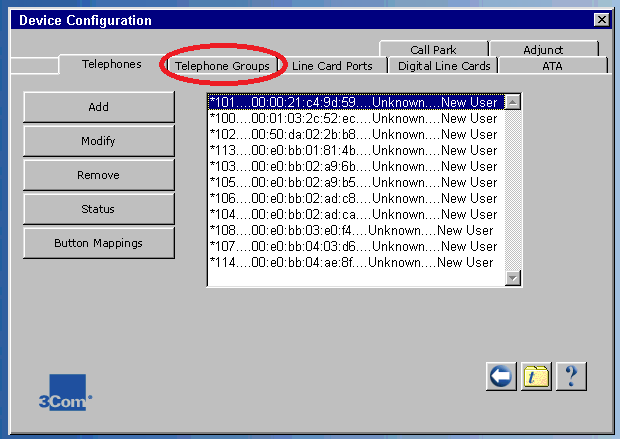Click the question mark help icon
The image size is (620, 439).
click(571, 376)
